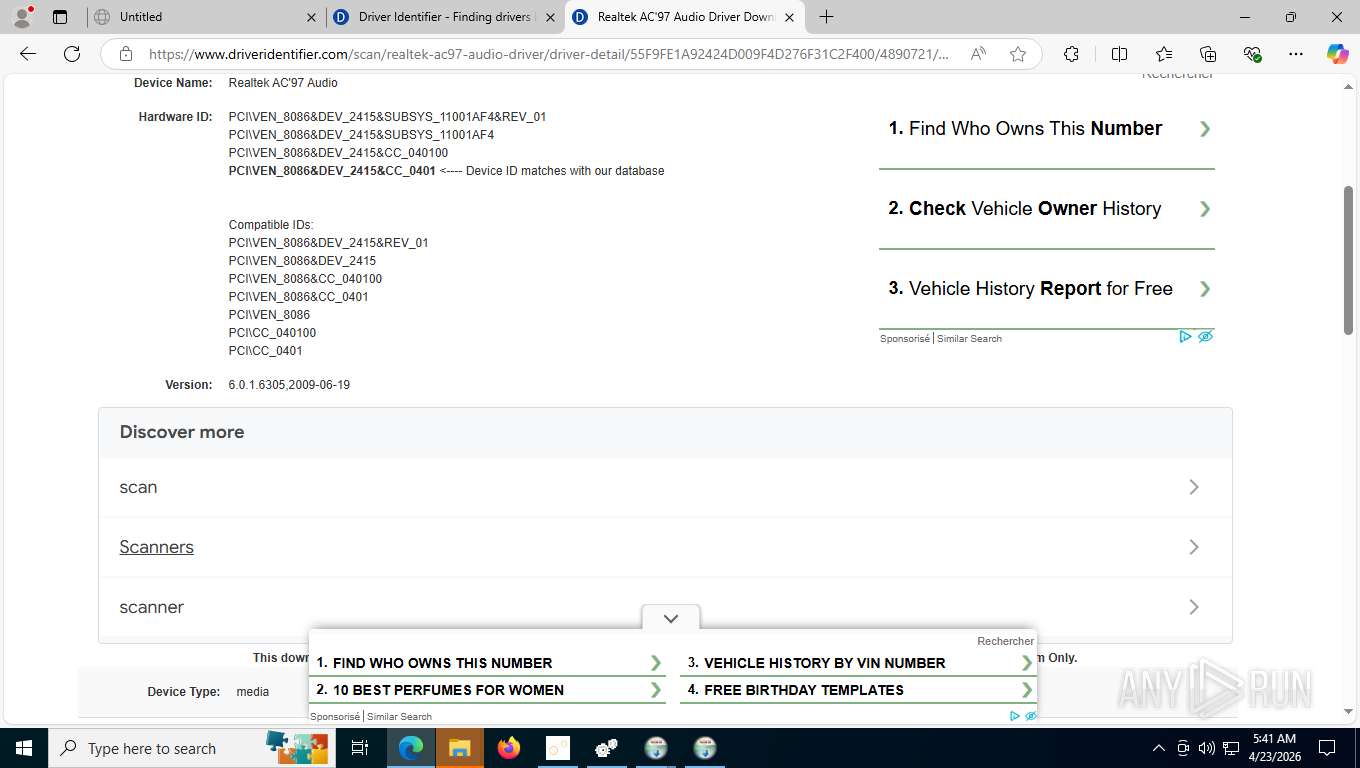Collapse the bottom ad with chevron button
The image size is (1360, 768).
coord(671,618)
